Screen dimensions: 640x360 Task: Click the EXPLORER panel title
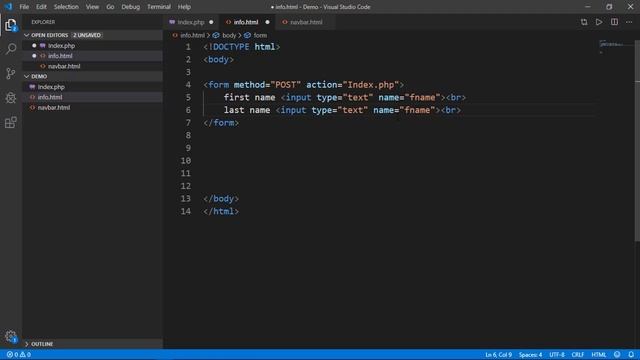[x=43, y=22]
